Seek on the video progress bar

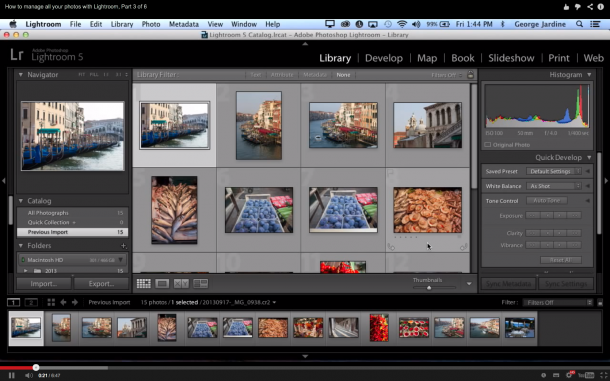click(x=305, y=367)
